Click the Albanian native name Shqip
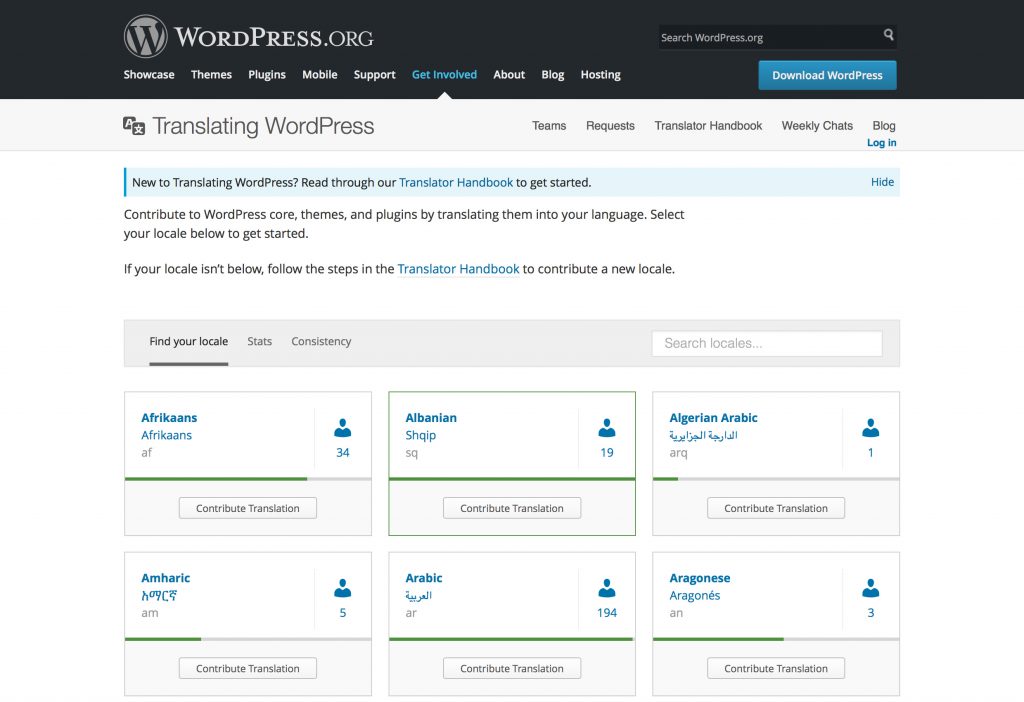1024x702 pixels. point(421,435)
